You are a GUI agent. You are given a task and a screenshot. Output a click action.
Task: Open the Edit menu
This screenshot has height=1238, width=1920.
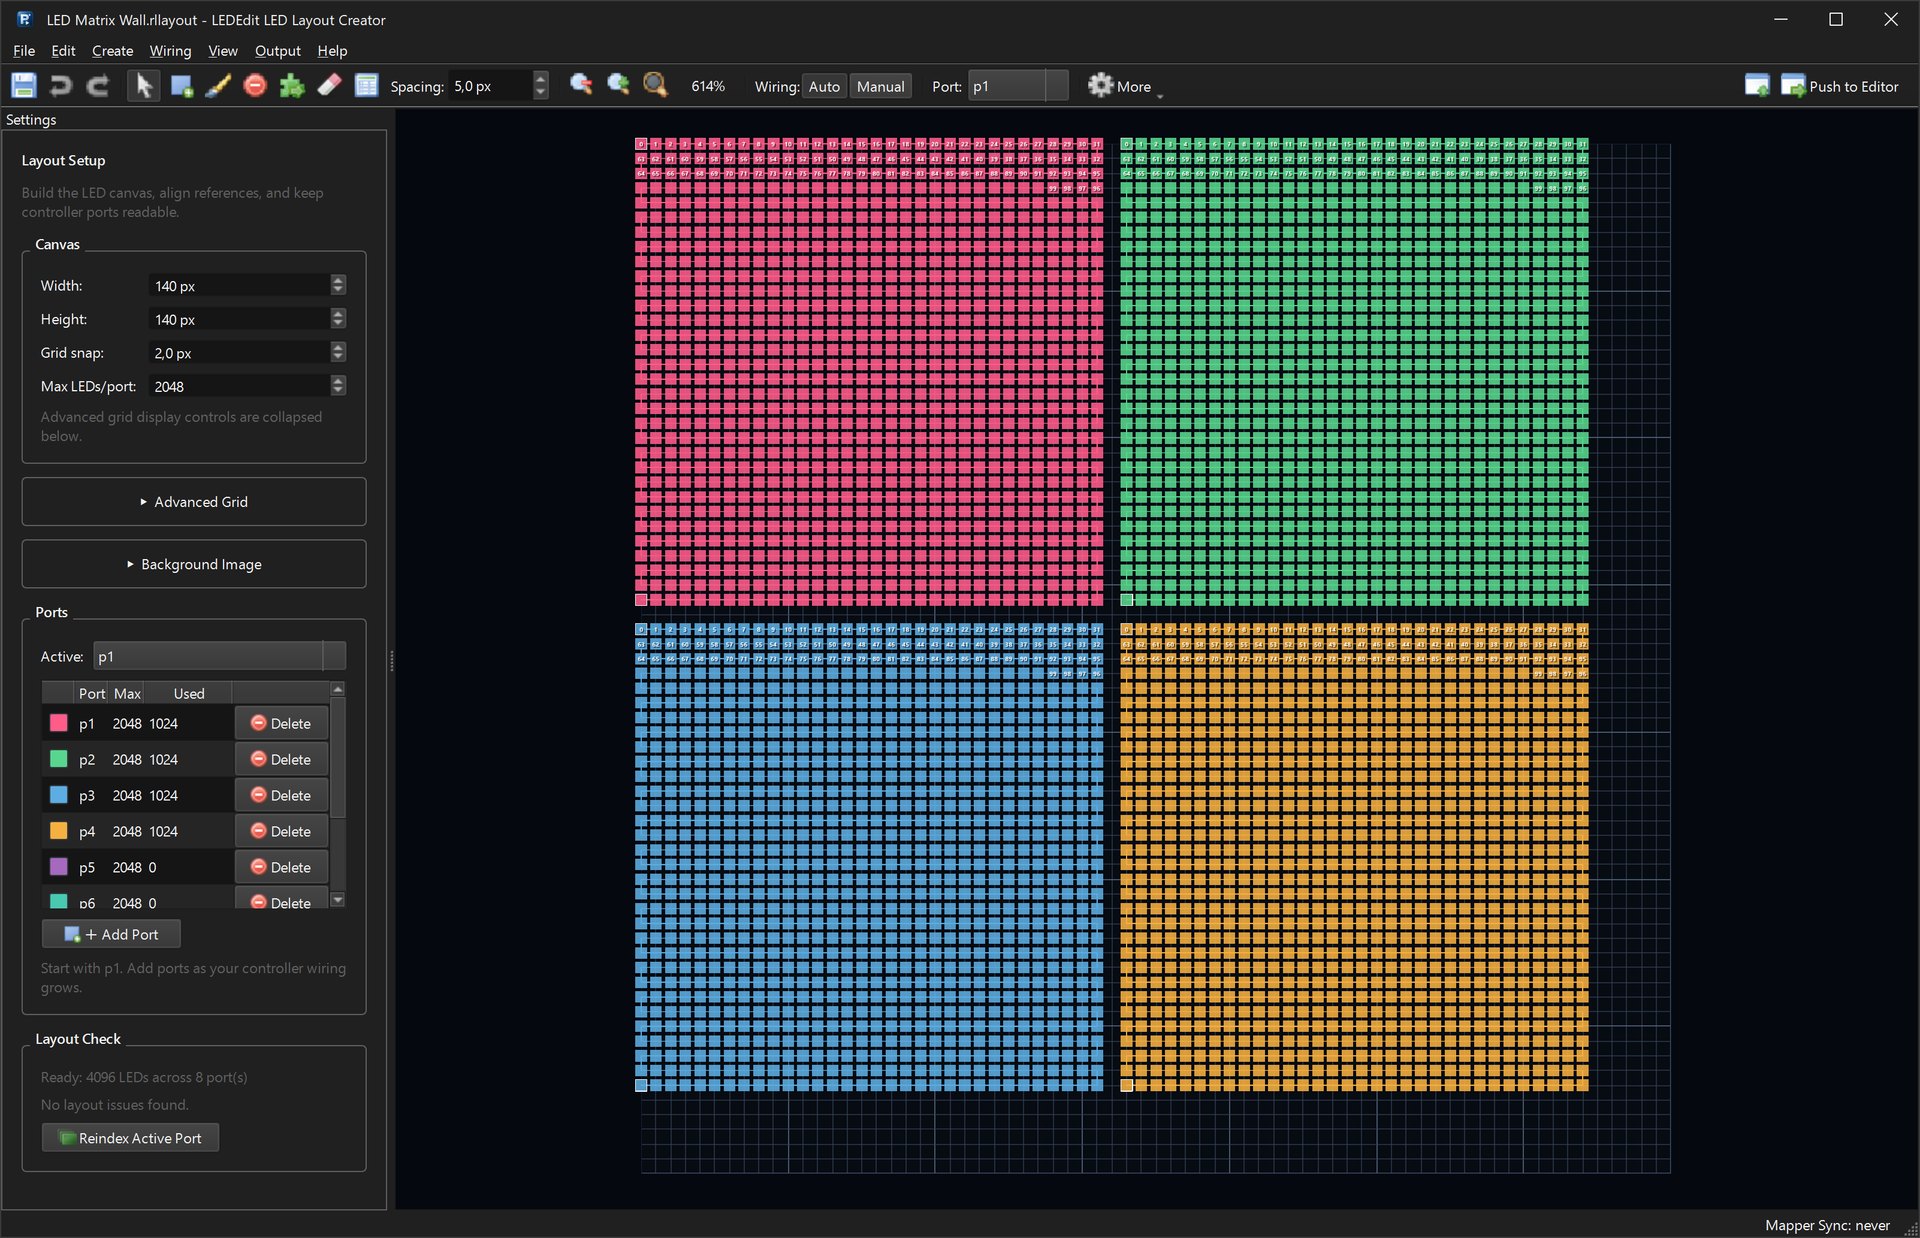point(63,50)
